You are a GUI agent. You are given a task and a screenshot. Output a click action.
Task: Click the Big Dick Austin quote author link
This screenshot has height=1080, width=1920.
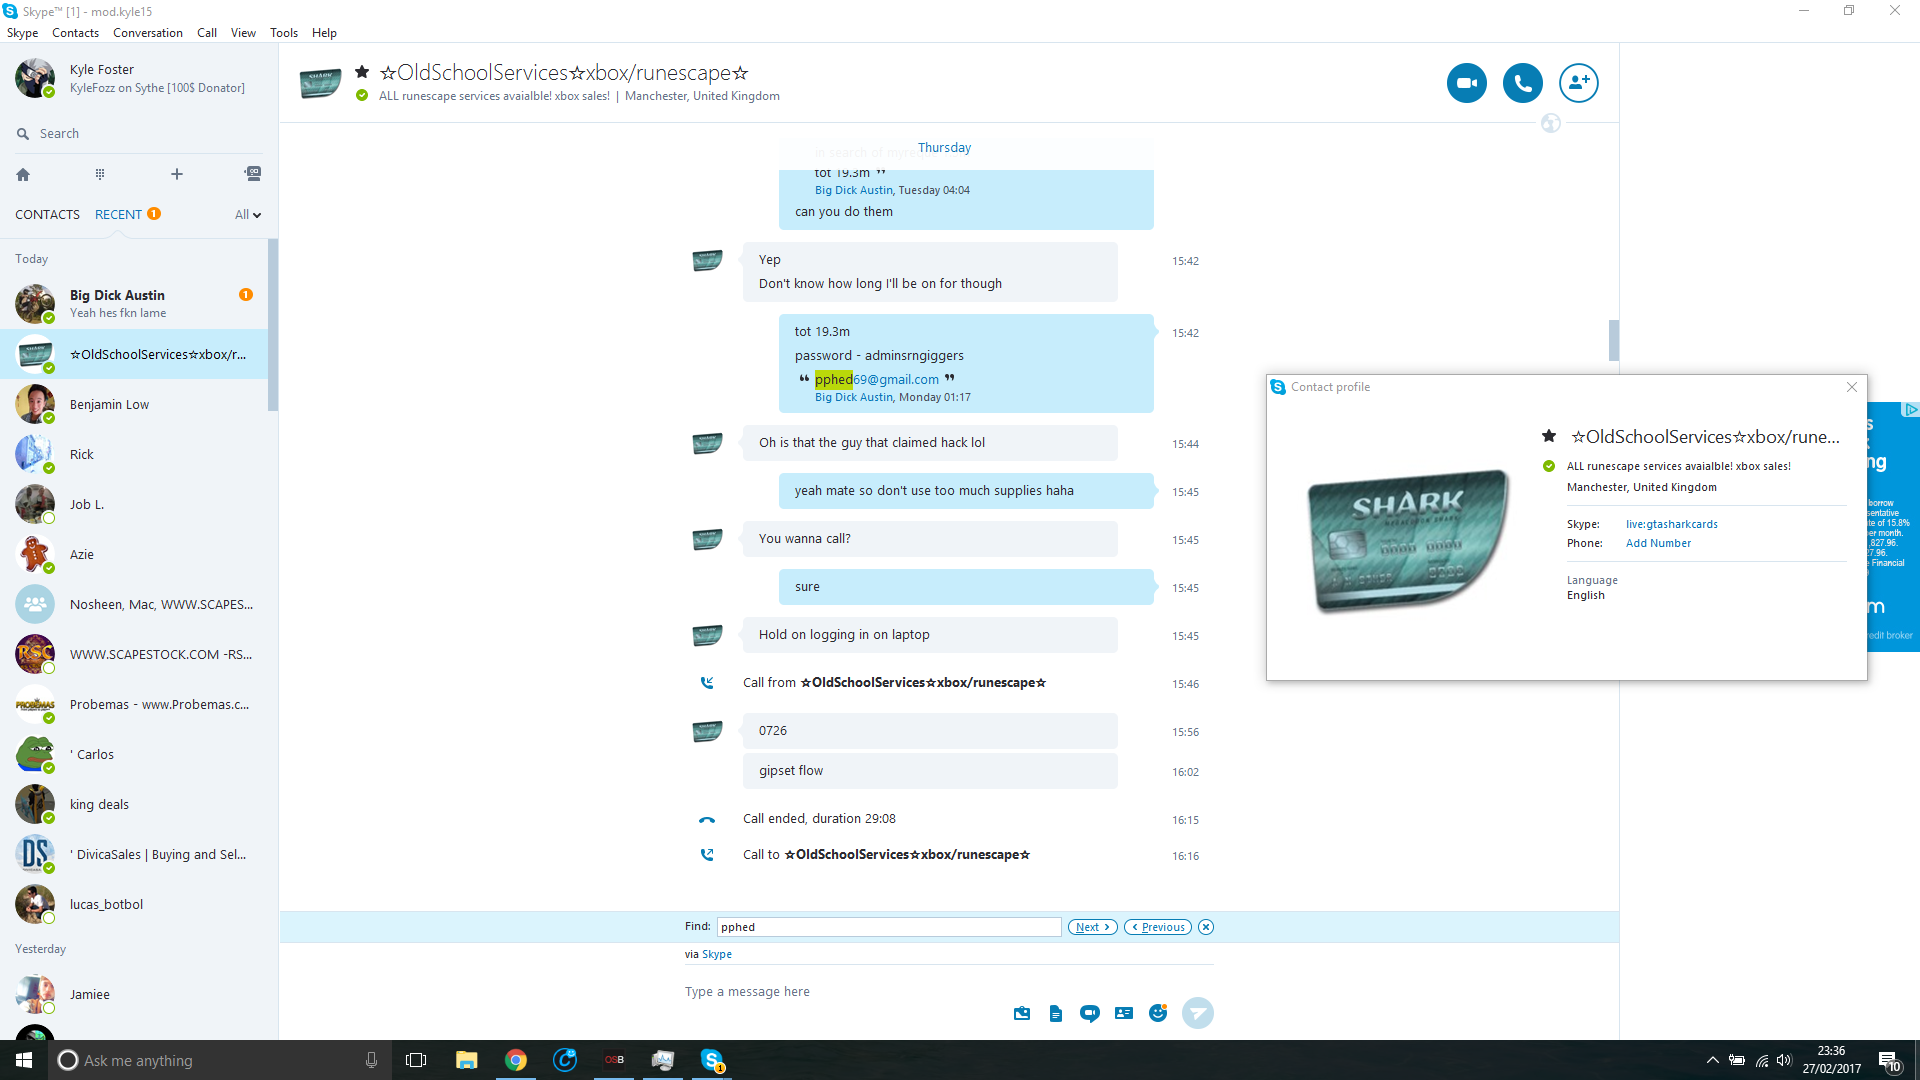coord(853,398)
